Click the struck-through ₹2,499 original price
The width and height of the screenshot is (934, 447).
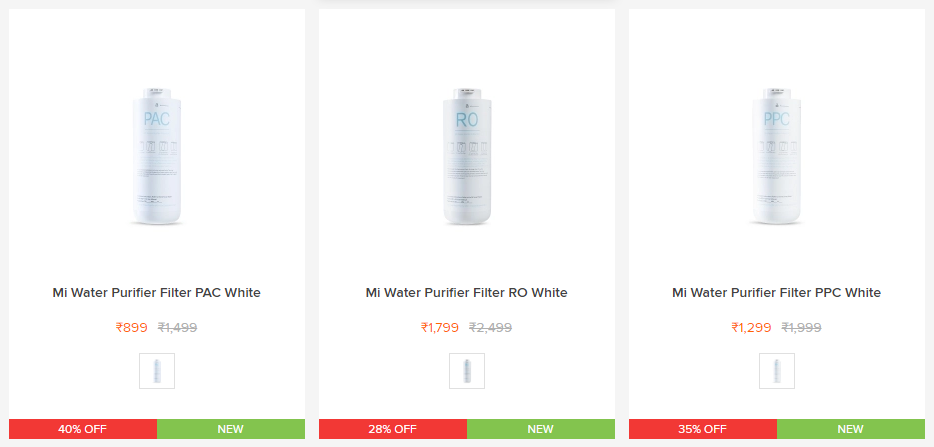click(x=490, y=326)
